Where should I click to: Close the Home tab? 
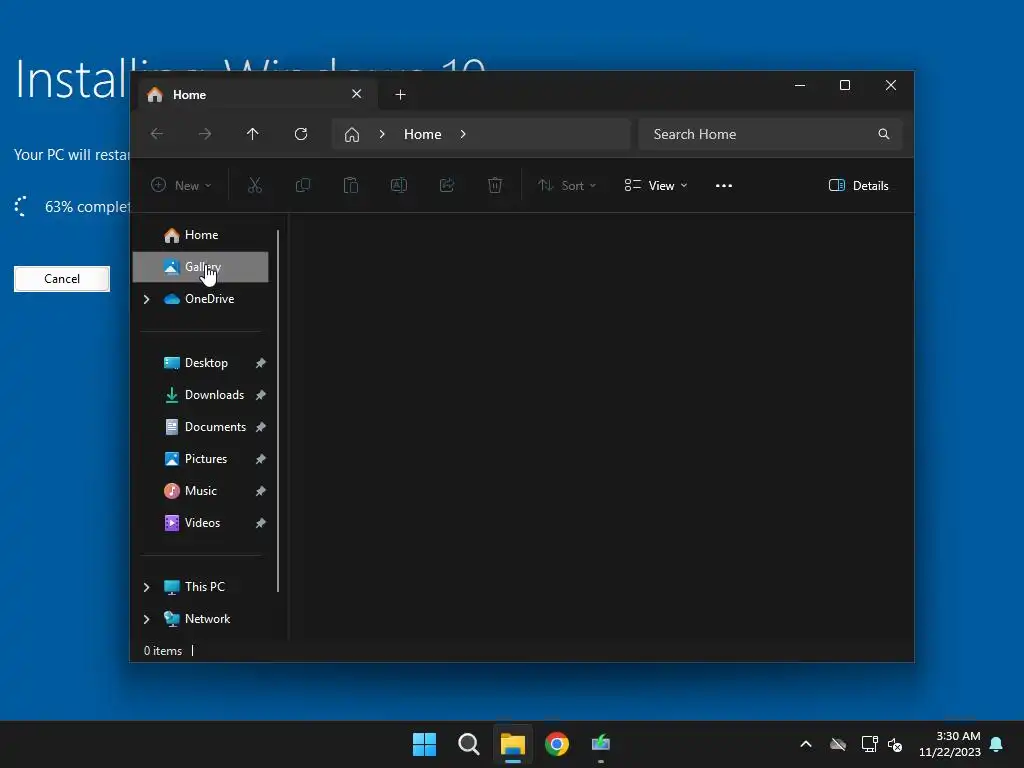pyautogui.click(x=357, y=94)
